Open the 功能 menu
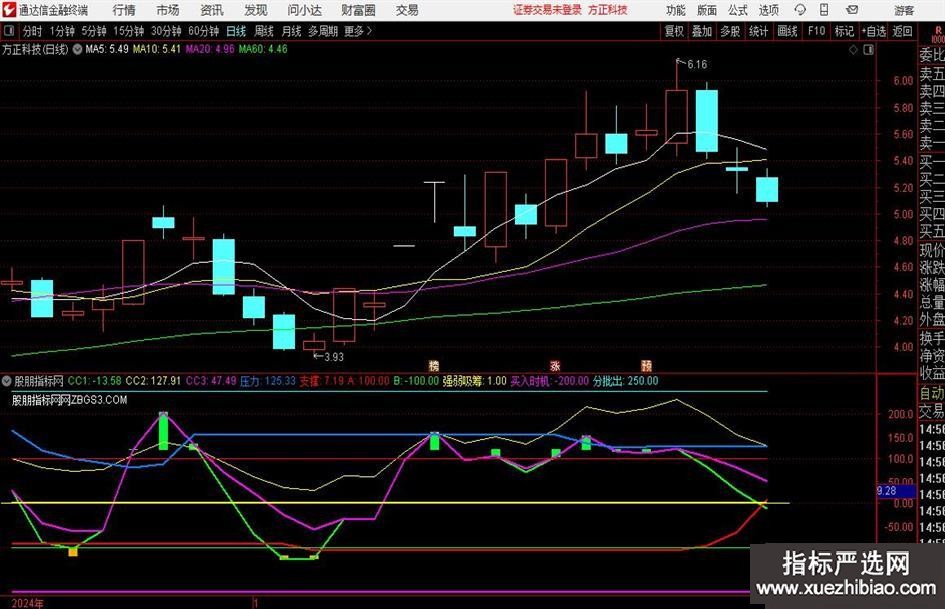The width and height of the screenshot is (945, 609). [676, 10]
